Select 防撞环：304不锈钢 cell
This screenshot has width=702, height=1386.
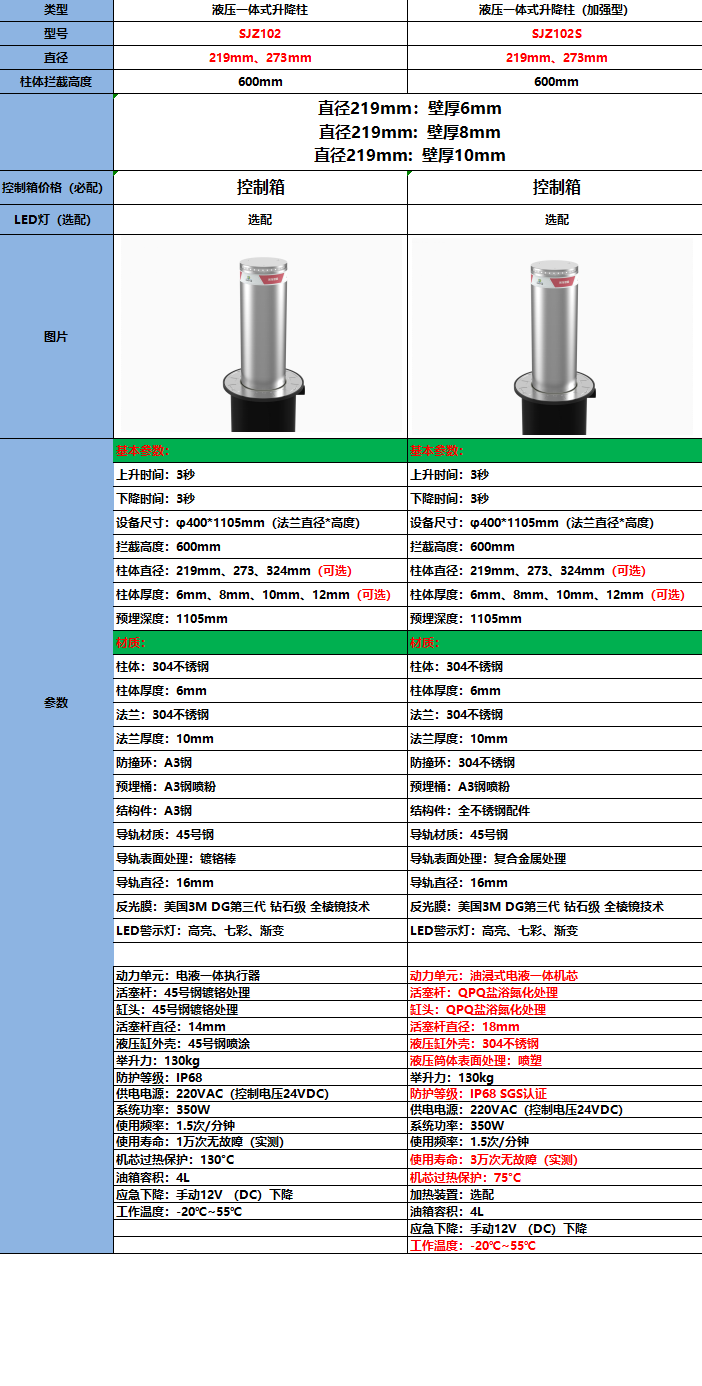click(556, 762)
